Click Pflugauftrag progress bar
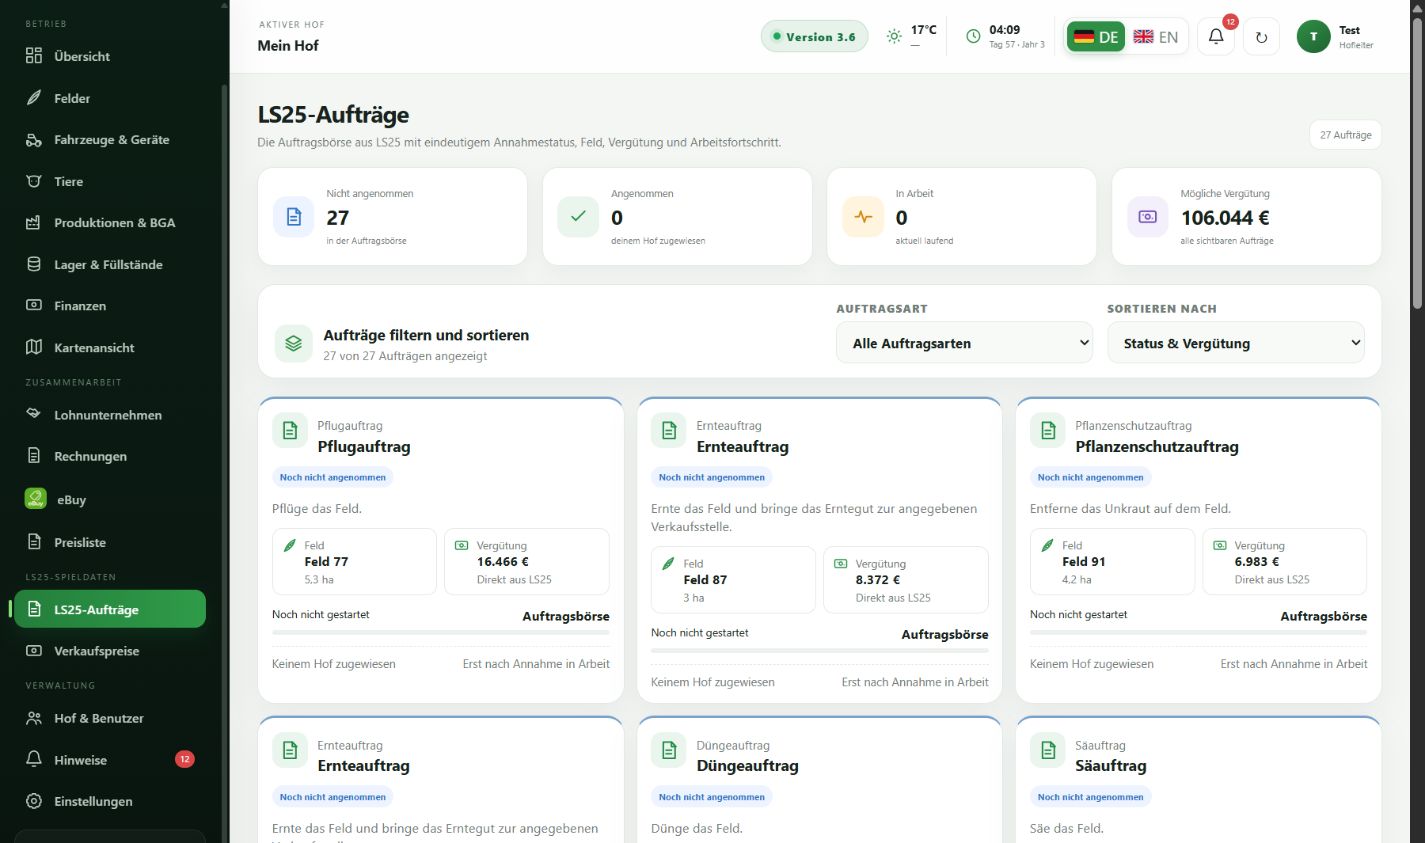1425x843 pixels. point(441,632)
